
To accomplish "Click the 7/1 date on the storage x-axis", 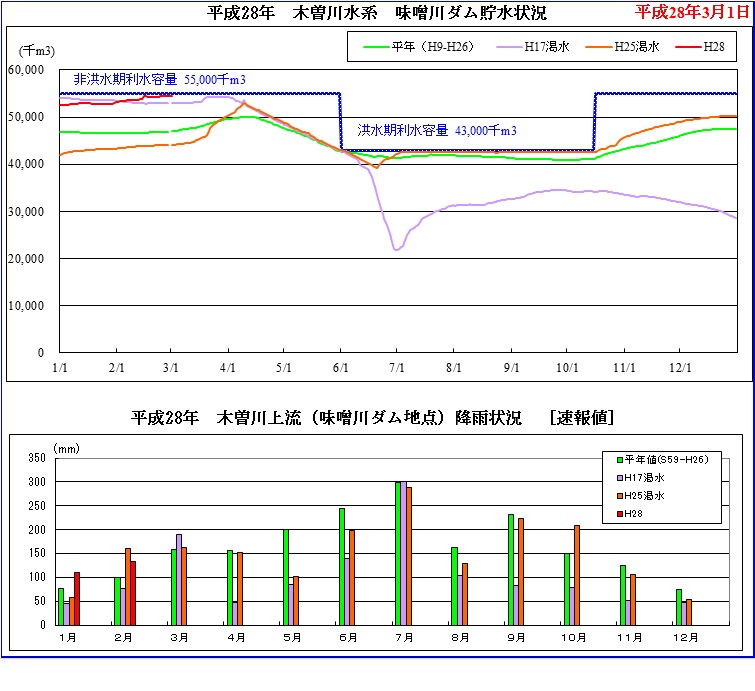I will (x=397, y=368).
